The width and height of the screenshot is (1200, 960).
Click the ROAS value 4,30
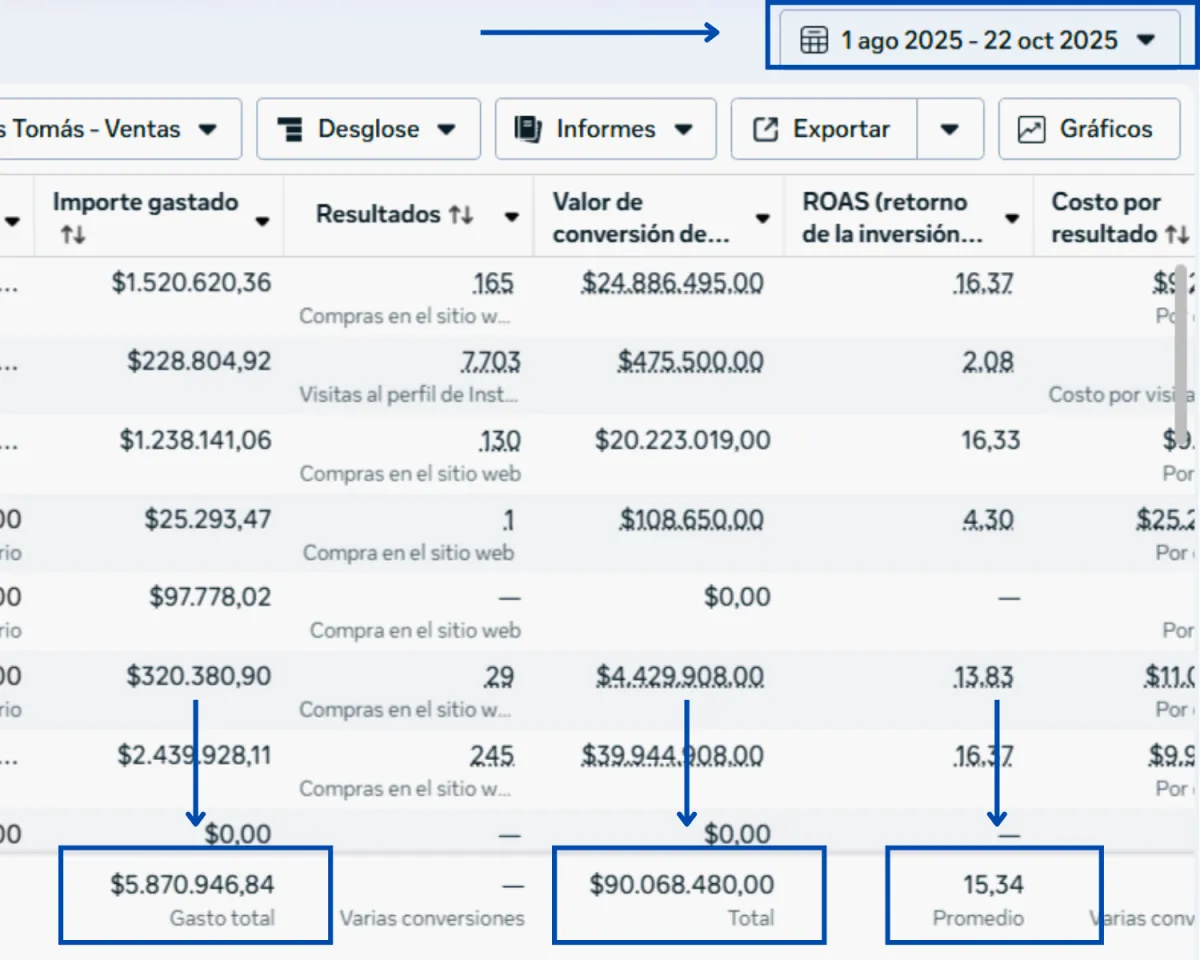(988, 519)
